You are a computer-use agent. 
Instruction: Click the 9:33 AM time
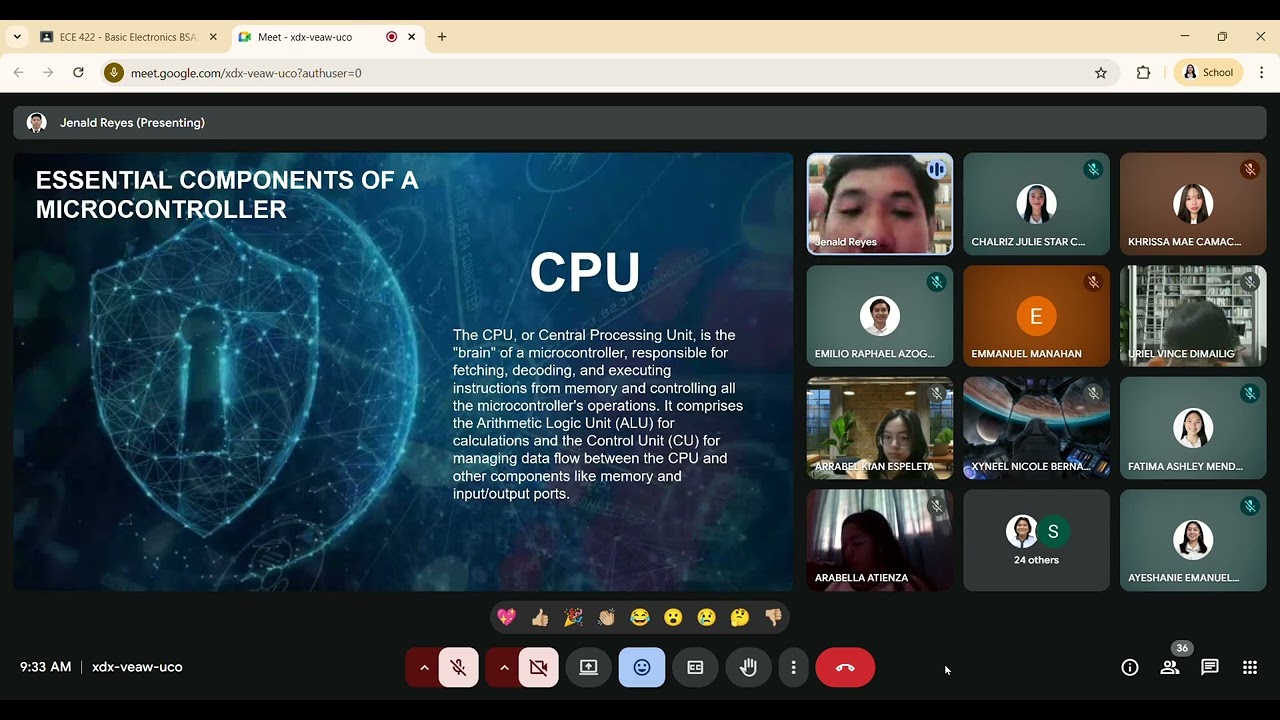(x=45, y=667)
